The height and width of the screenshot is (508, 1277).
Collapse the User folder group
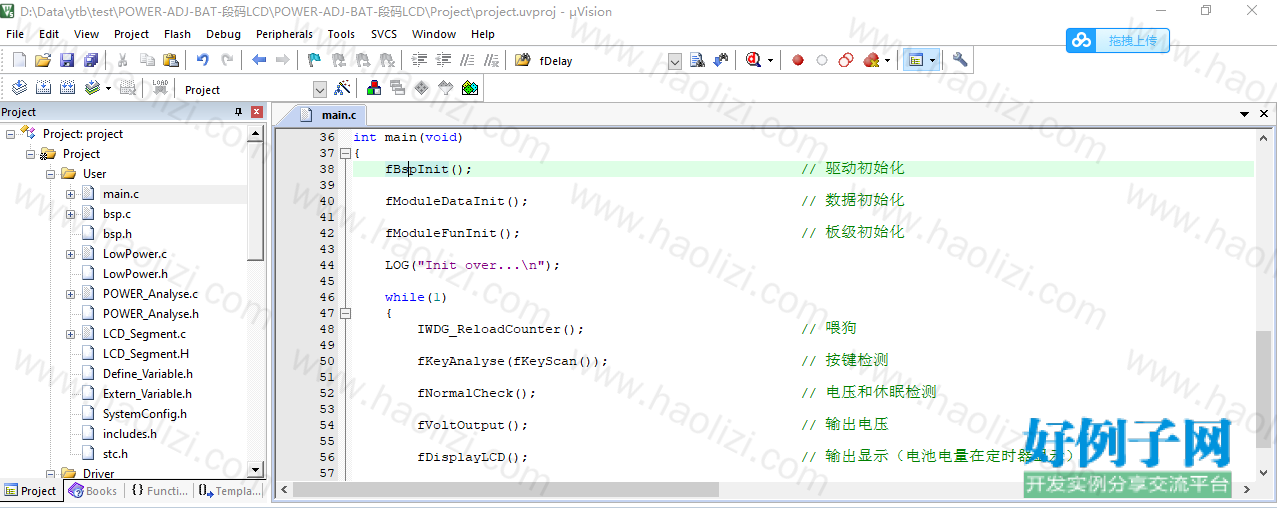(51, 174)
